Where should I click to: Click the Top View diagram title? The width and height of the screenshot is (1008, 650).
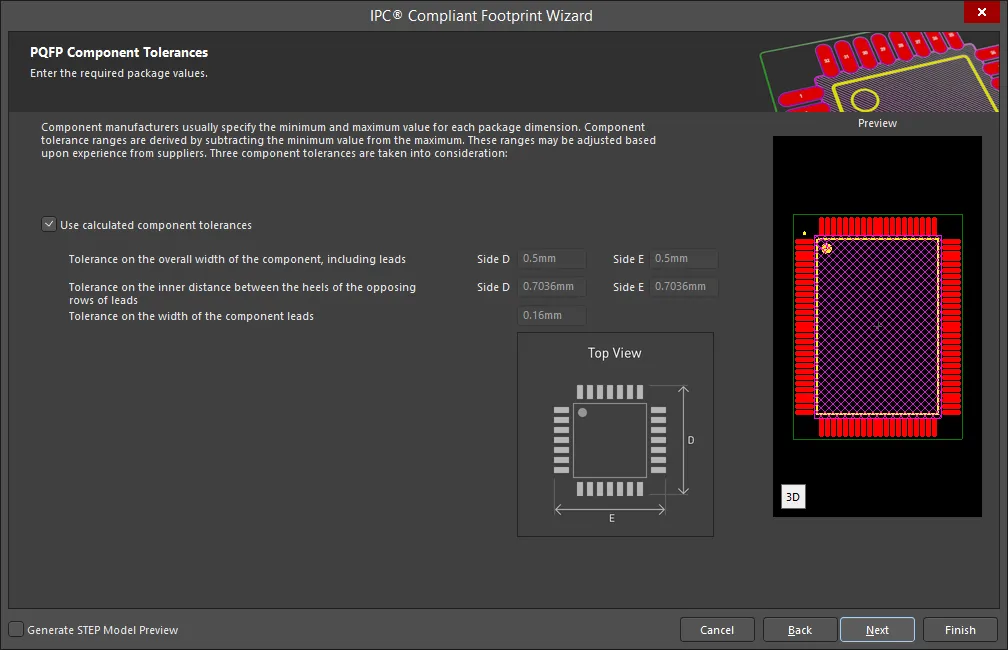[615, 353]
